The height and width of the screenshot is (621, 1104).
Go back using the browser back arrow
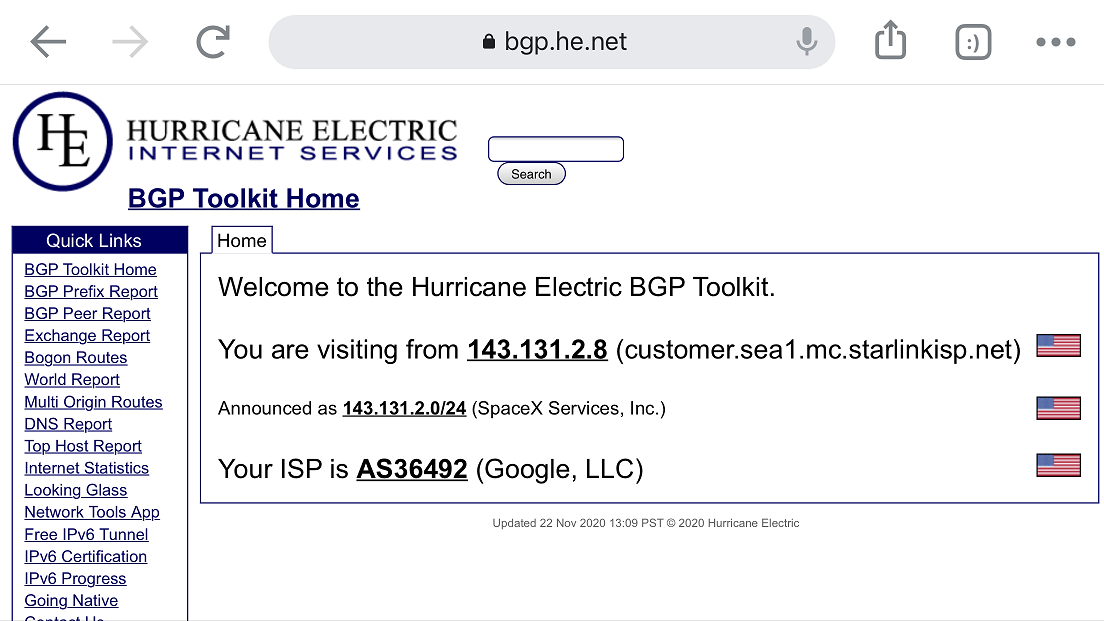(48, 42)
